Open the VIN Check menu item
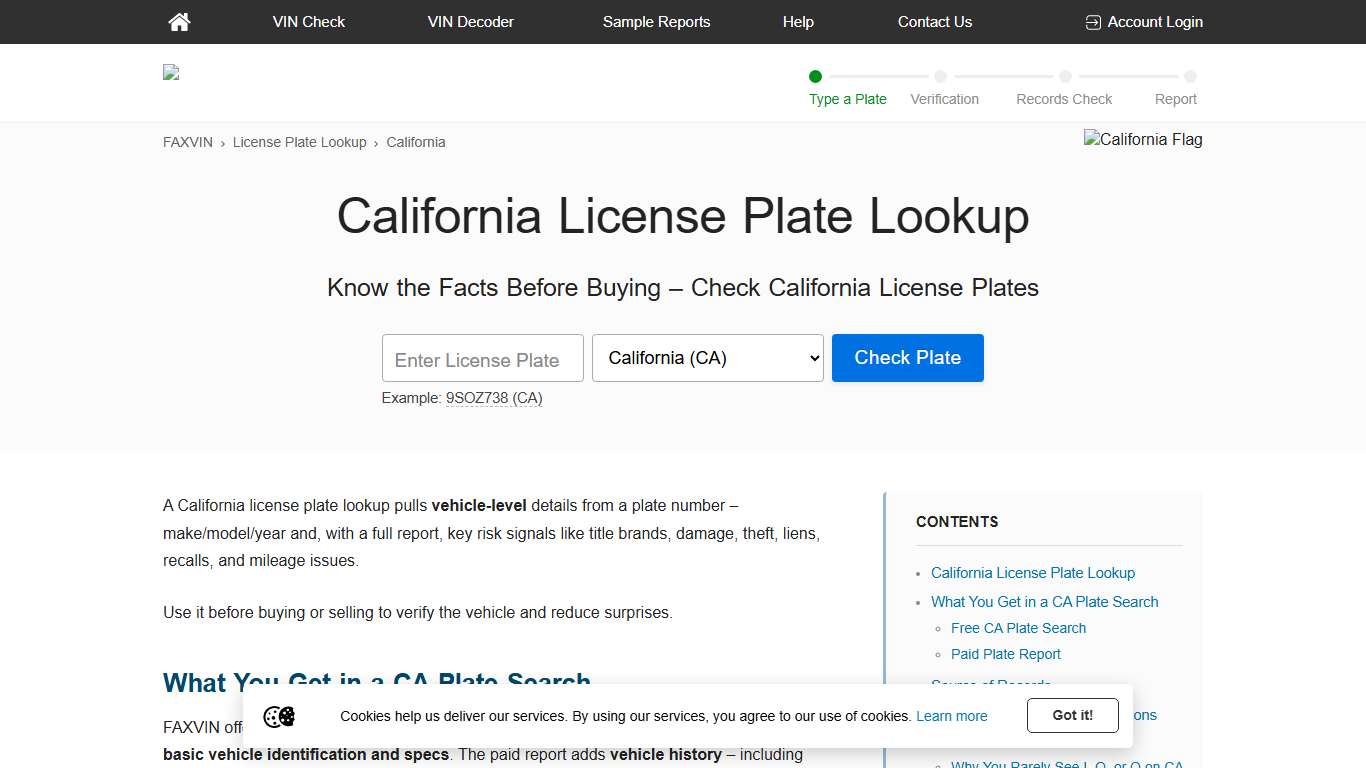Screen dimensions: 1366x768 (x=308, y=21)
